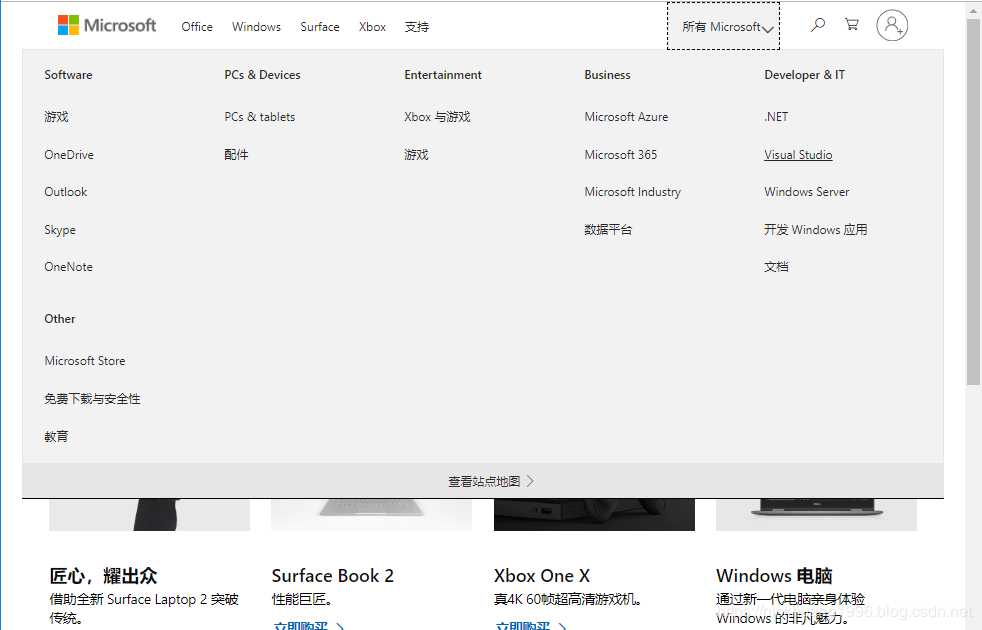Image resolution: width=982 pixels, height=630 pixels.
Task: Click the Xbox One X title
Action: click(542, 576)
